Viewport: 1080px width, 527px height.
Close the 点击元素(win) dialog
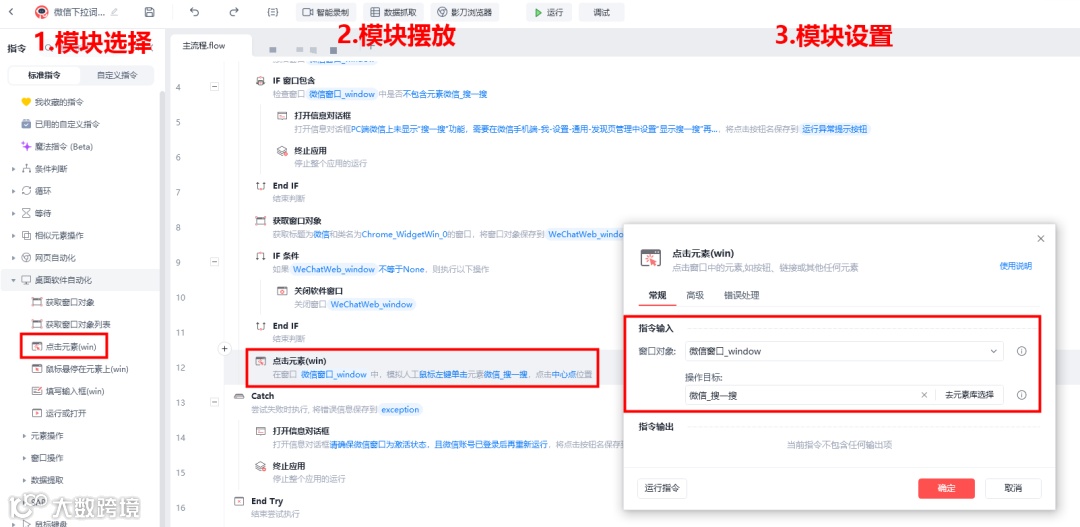pos(1040,238)
